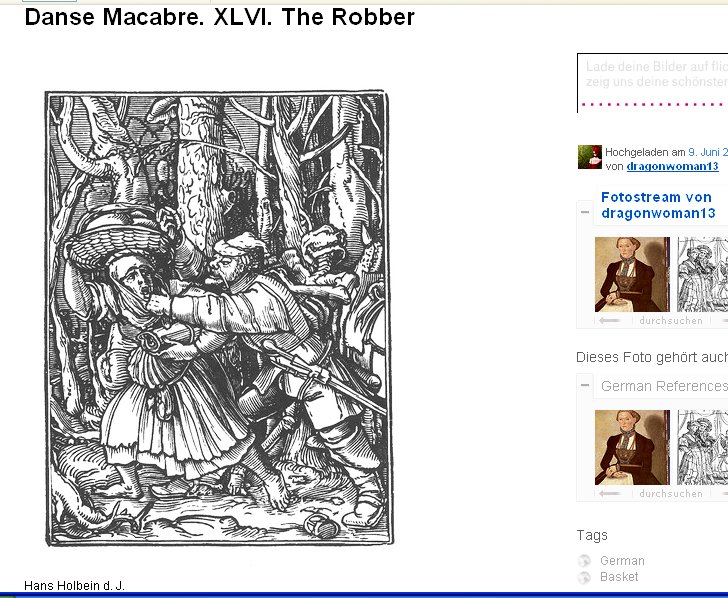The image size is (728, 598).
Task: Open woodcut sketch thumbnail in Fotostream
Action: click(x=702, y=274)
